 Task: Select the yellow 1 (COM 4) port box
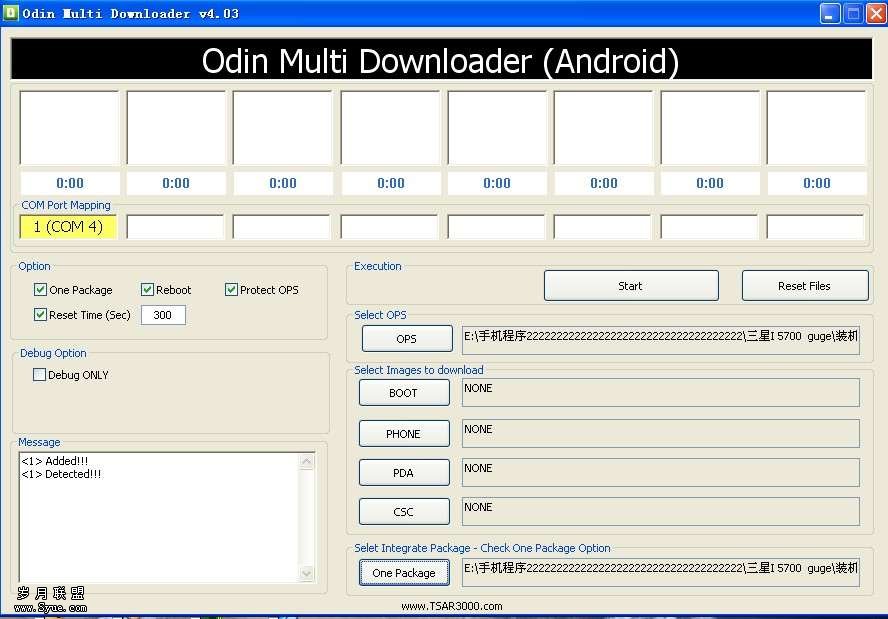click(68, 227)
